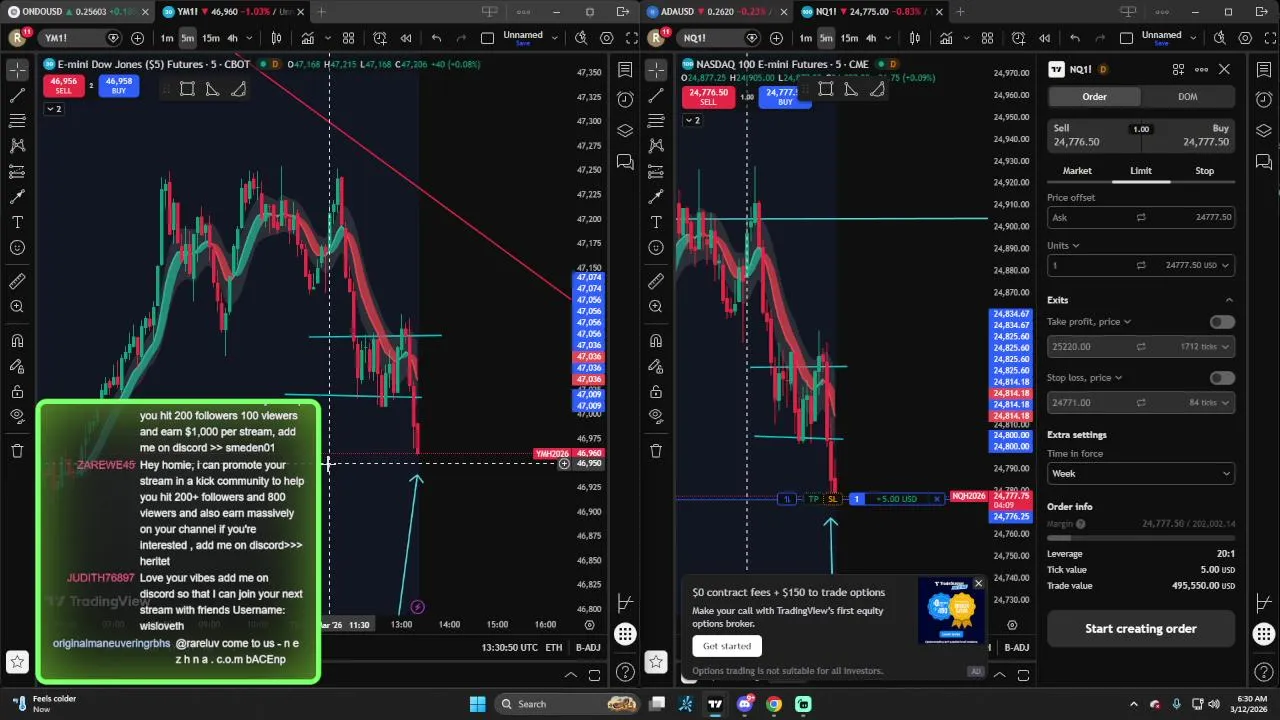Screen dimensions: 1280x720
Task: Open brush drawing tool in NQ1! chart sidebar
Action: coord(656,197)
